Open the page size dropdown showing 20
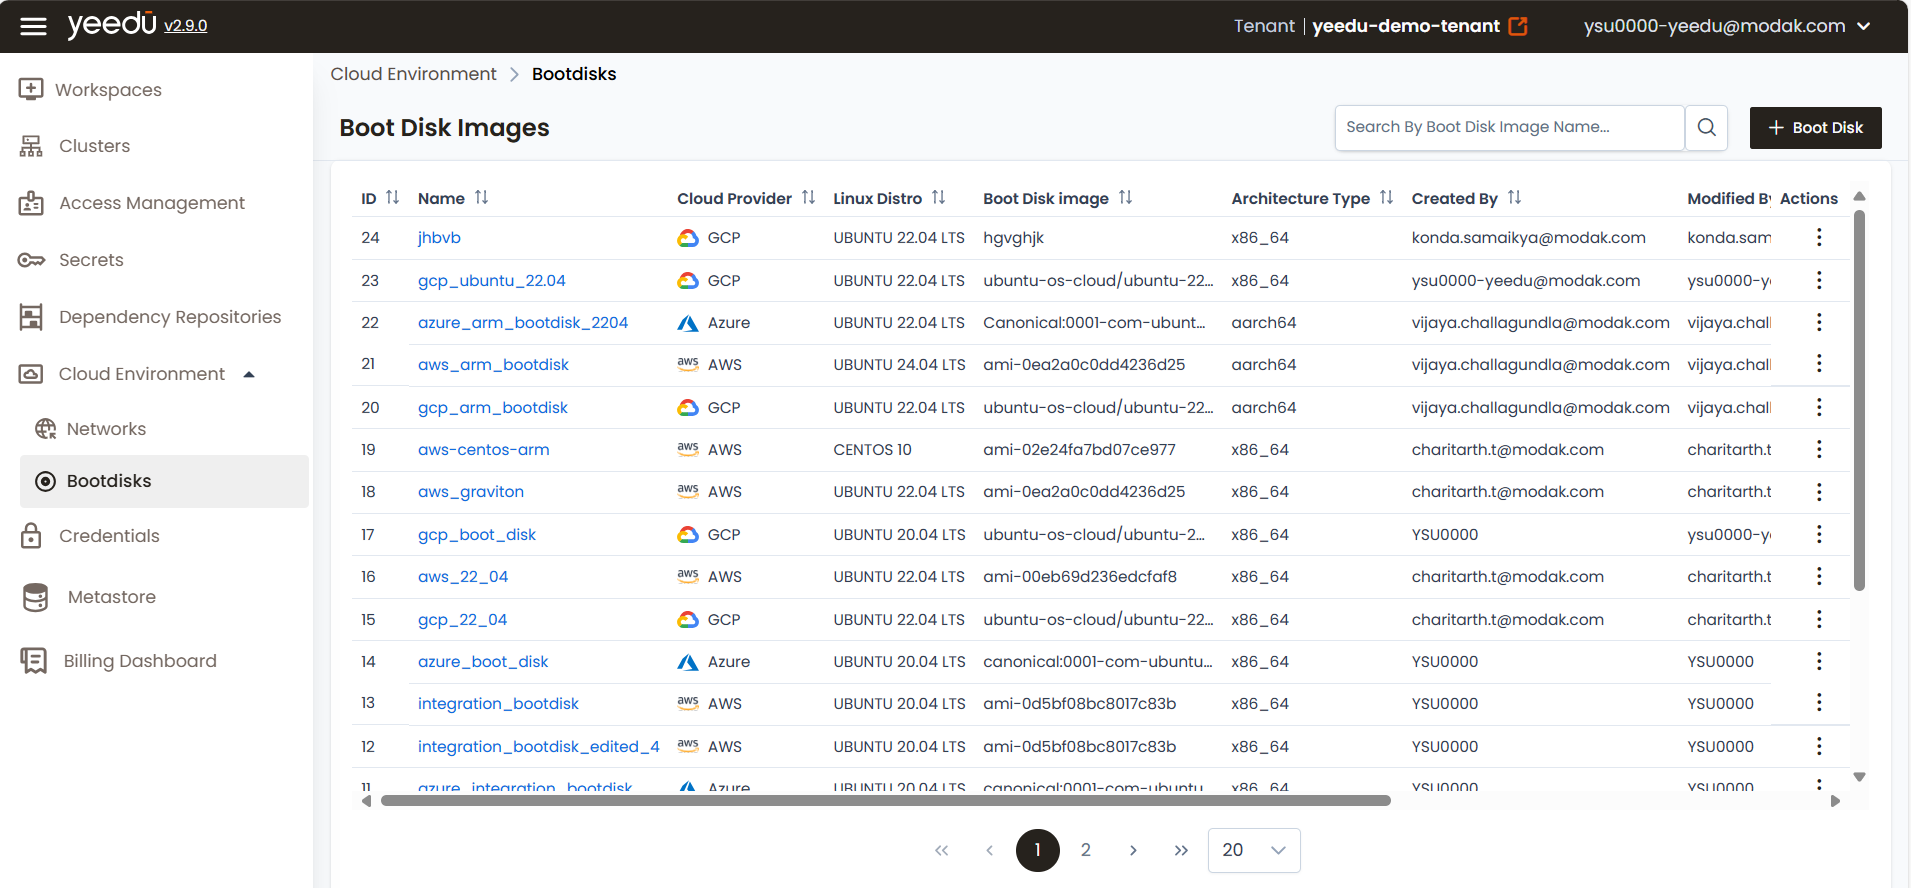This screenshot has width=1911, height=888. [1254, 850]
